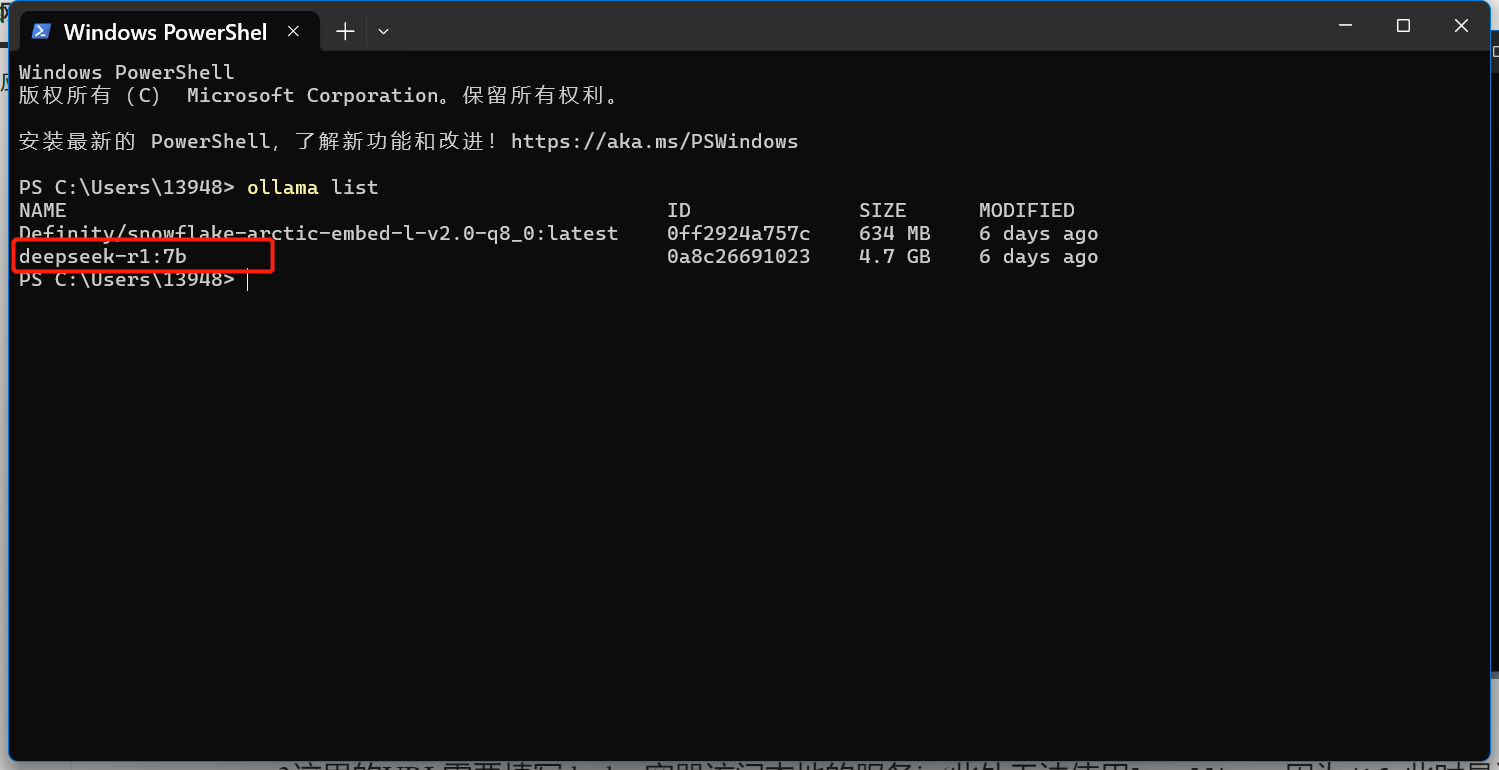Click the PowerShell icon in the tab

tap(41, 31)
